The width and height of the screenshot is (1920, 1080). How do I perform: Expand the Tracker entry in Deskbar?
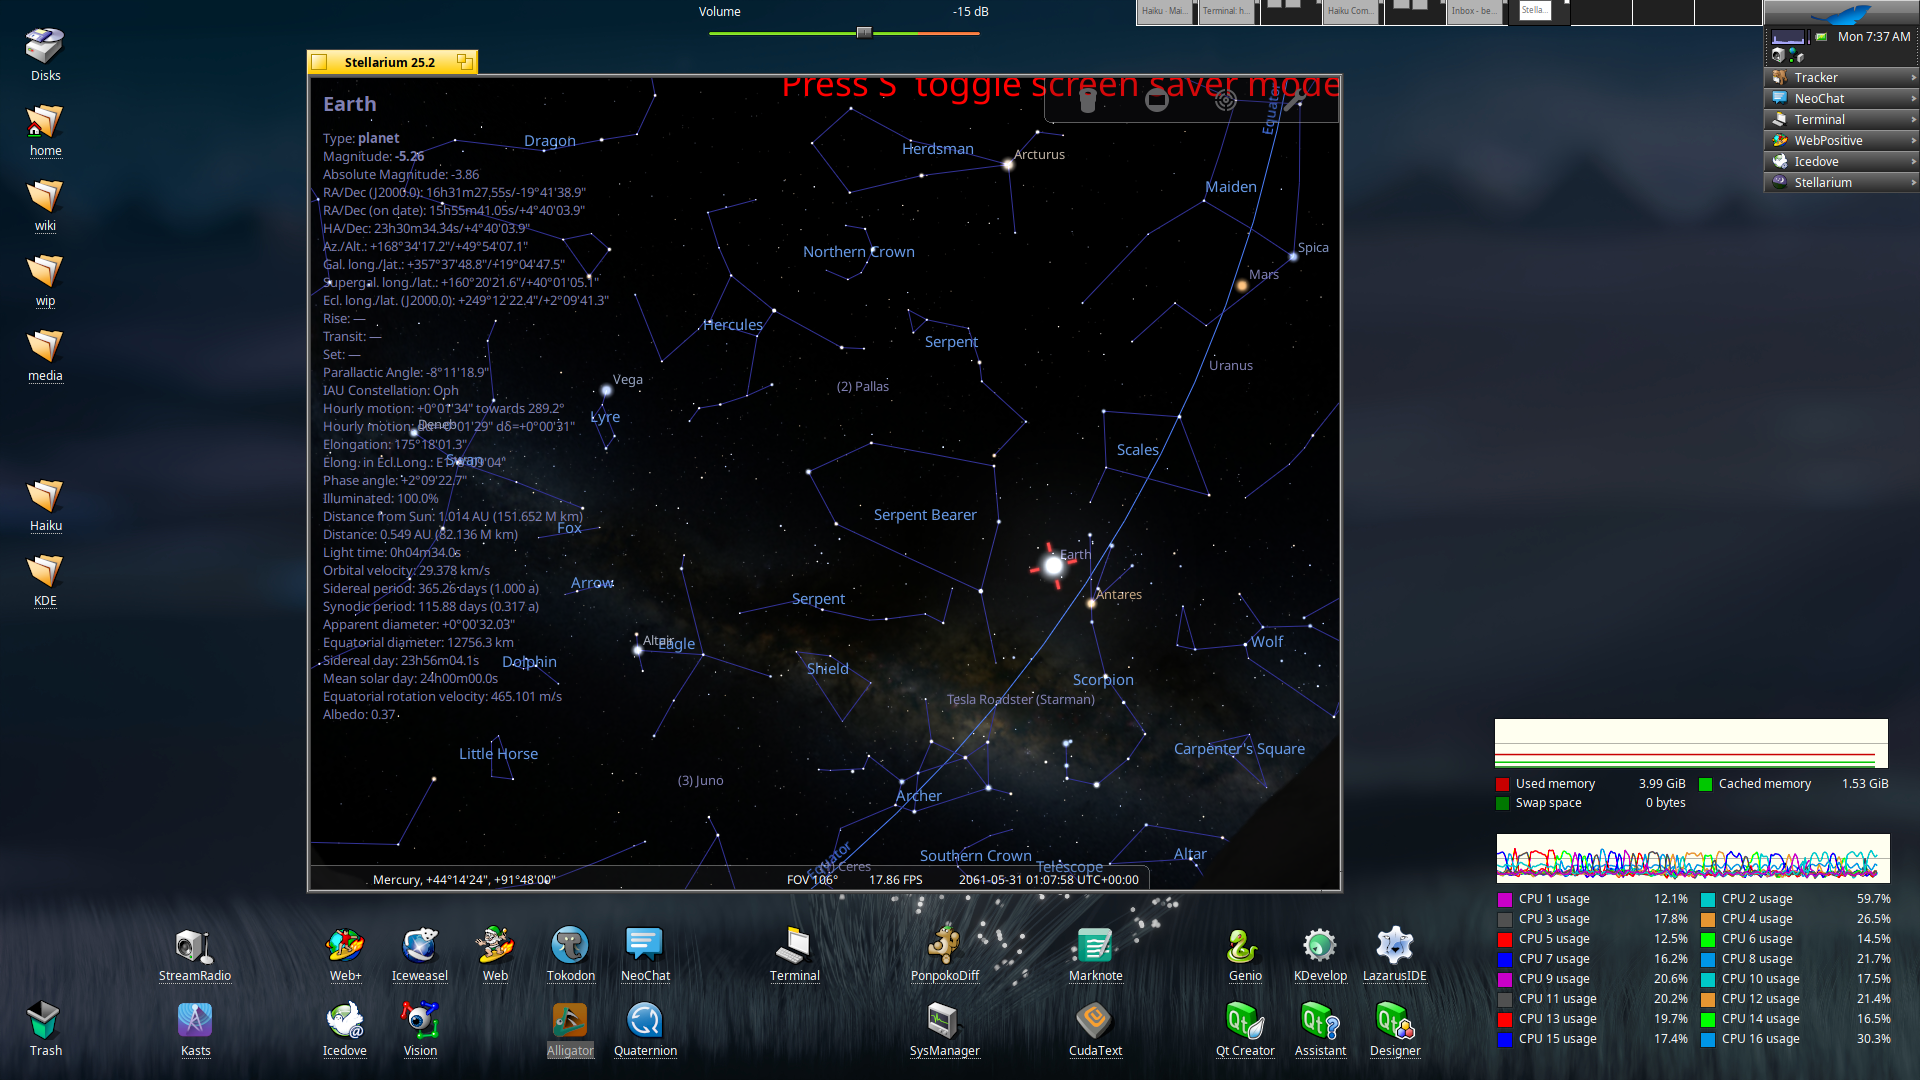tap(1841, 77)
